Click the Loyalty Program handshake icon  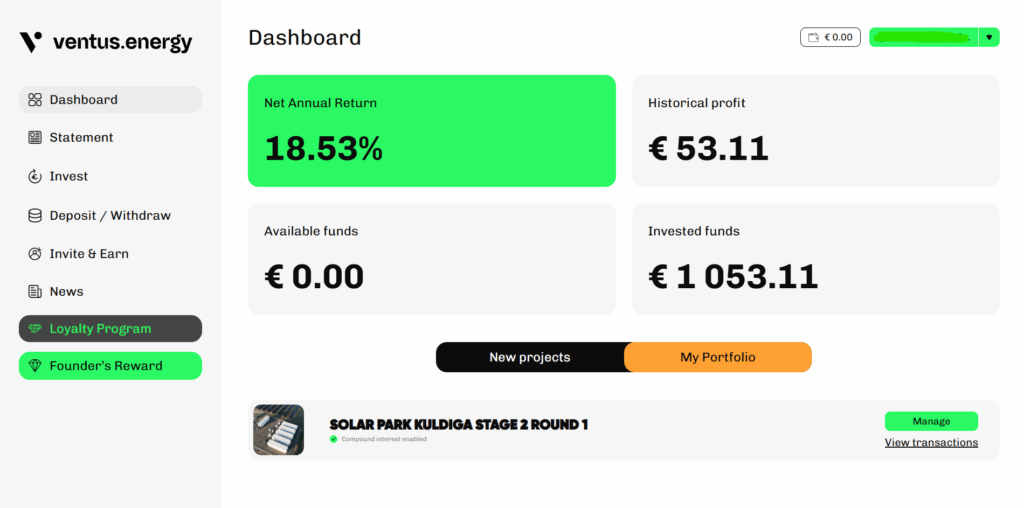click(x=35, y=328)
